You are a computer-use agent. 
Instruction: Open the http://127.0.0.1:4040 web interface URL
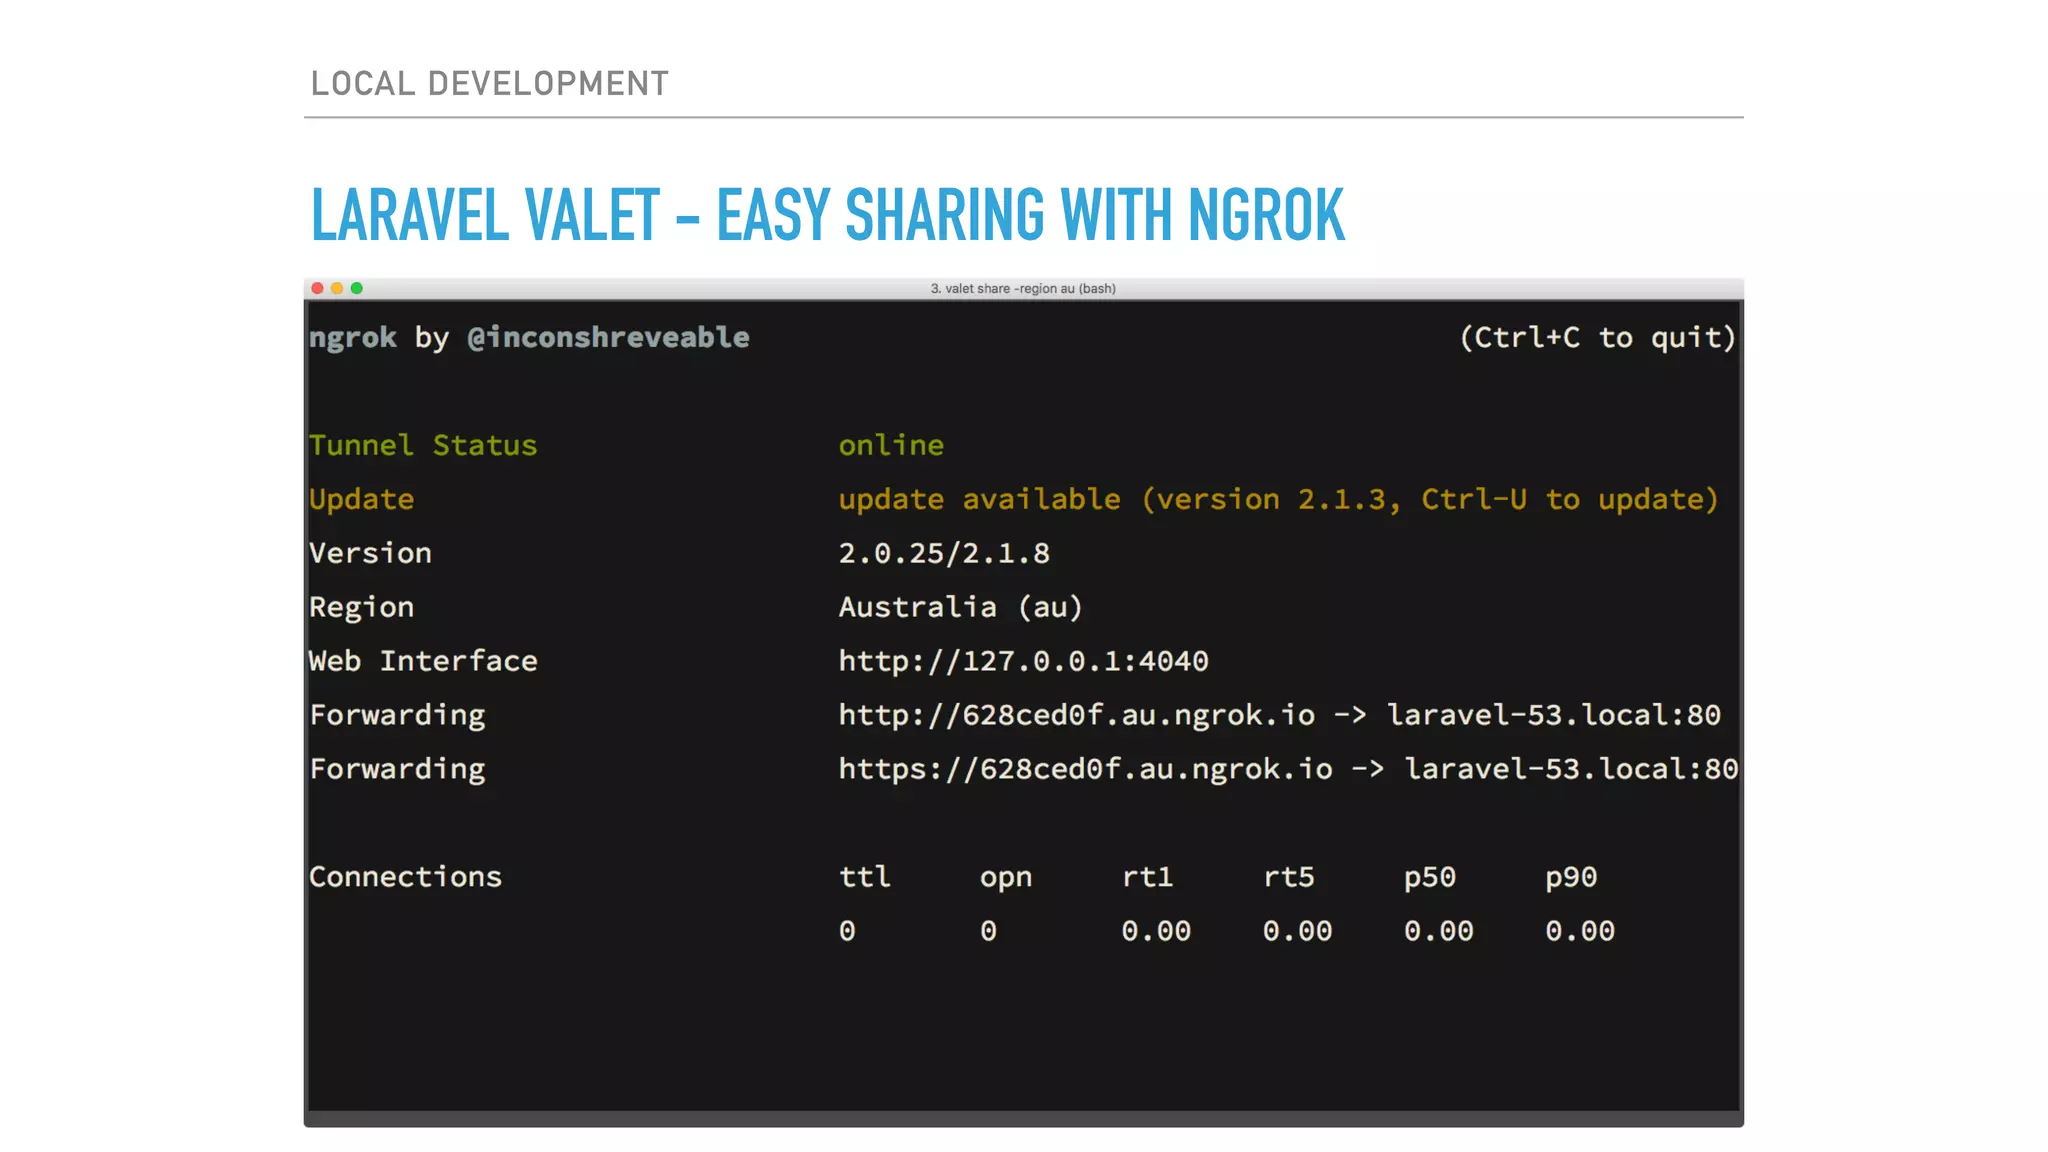[x=1023, y=661]
